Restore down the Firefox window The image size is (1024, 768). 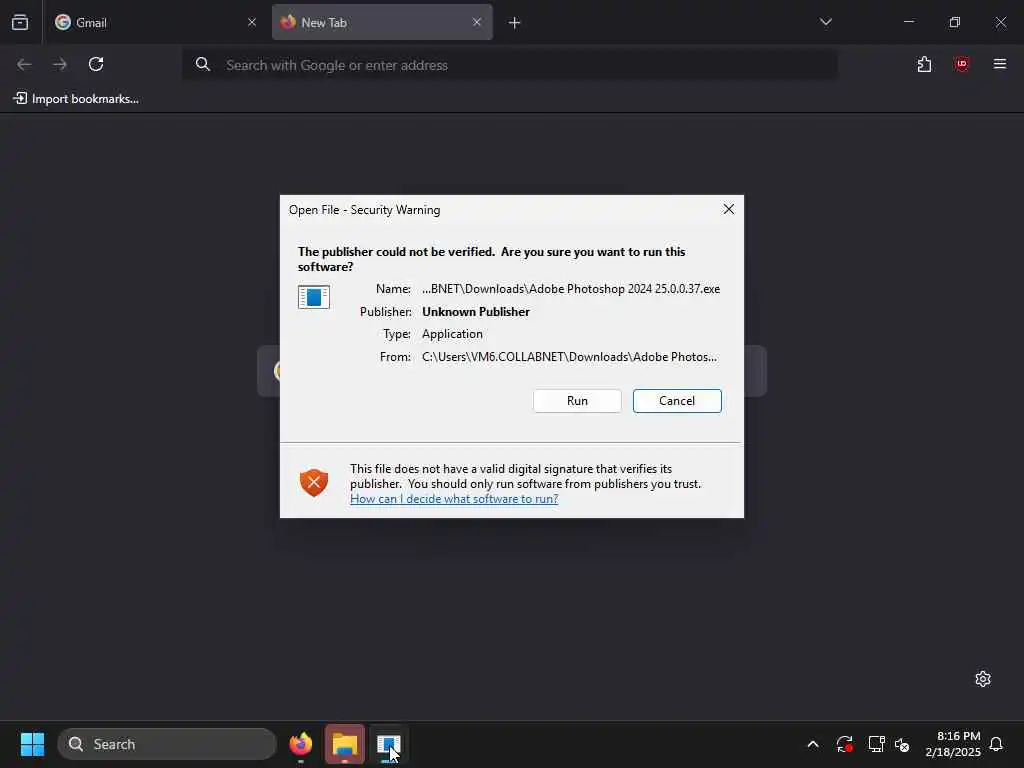coord(954,22)
